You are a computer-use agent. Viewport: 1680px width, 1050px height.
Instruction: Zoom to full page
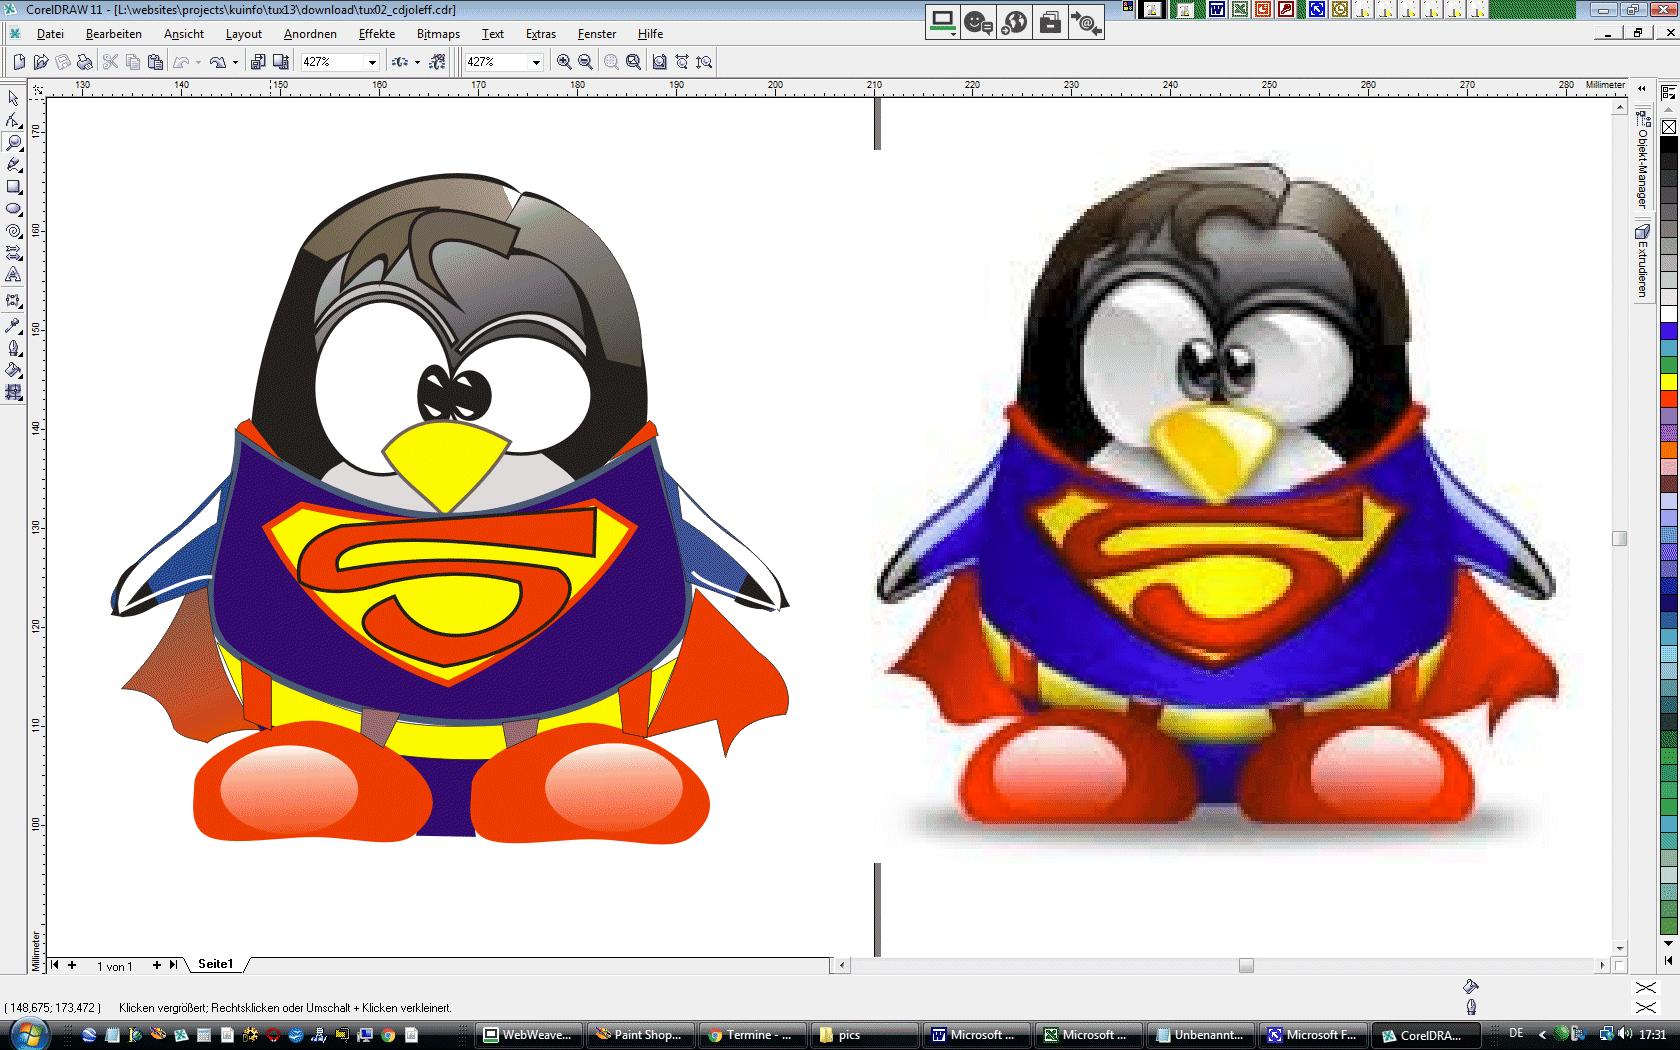(660, 62)
